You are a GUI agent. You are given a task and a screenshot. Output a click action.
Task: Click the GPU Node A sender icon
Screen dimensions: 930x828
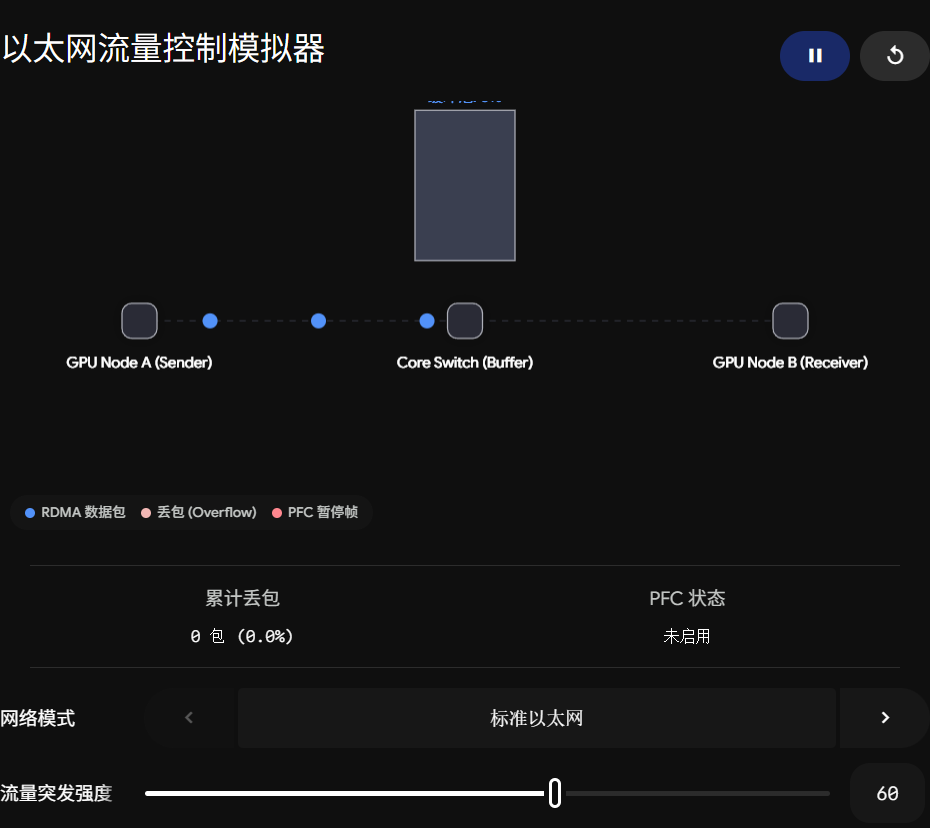[x=139, y=321]
